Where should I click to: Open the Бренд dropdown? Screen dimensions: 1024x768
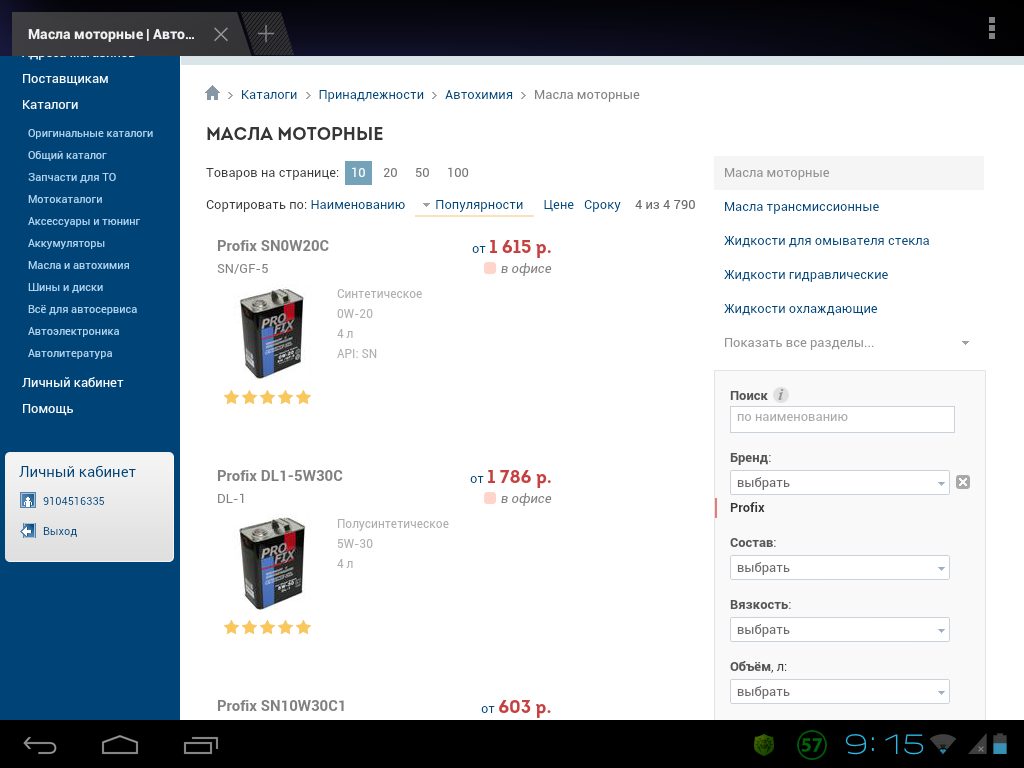click(839, 483)
